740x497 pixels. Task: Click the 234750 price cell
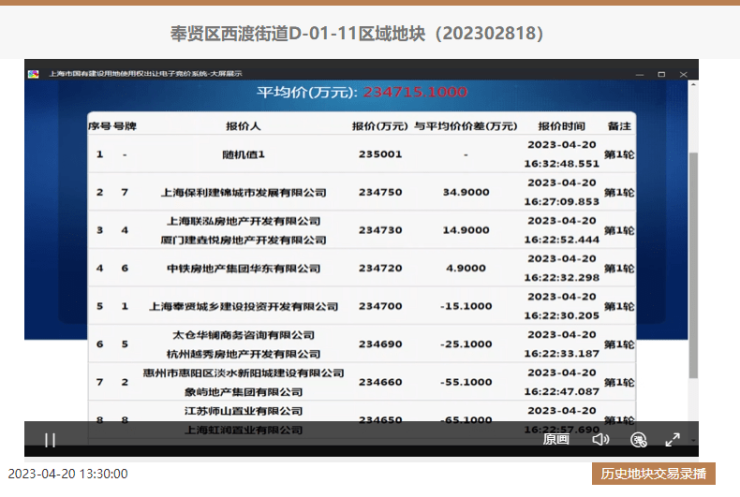(380, 193)
